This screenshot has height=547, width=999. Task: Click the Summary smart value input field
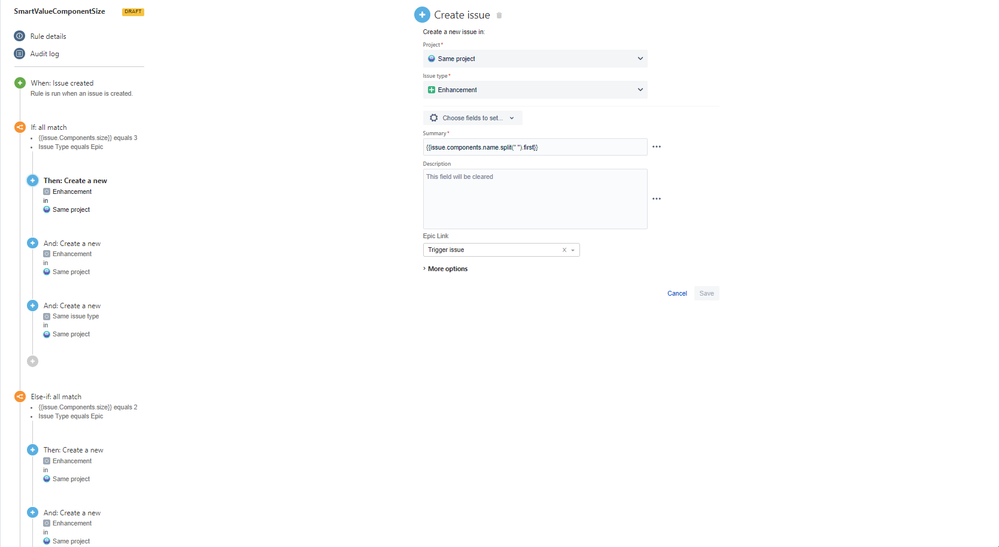point(535,147)
